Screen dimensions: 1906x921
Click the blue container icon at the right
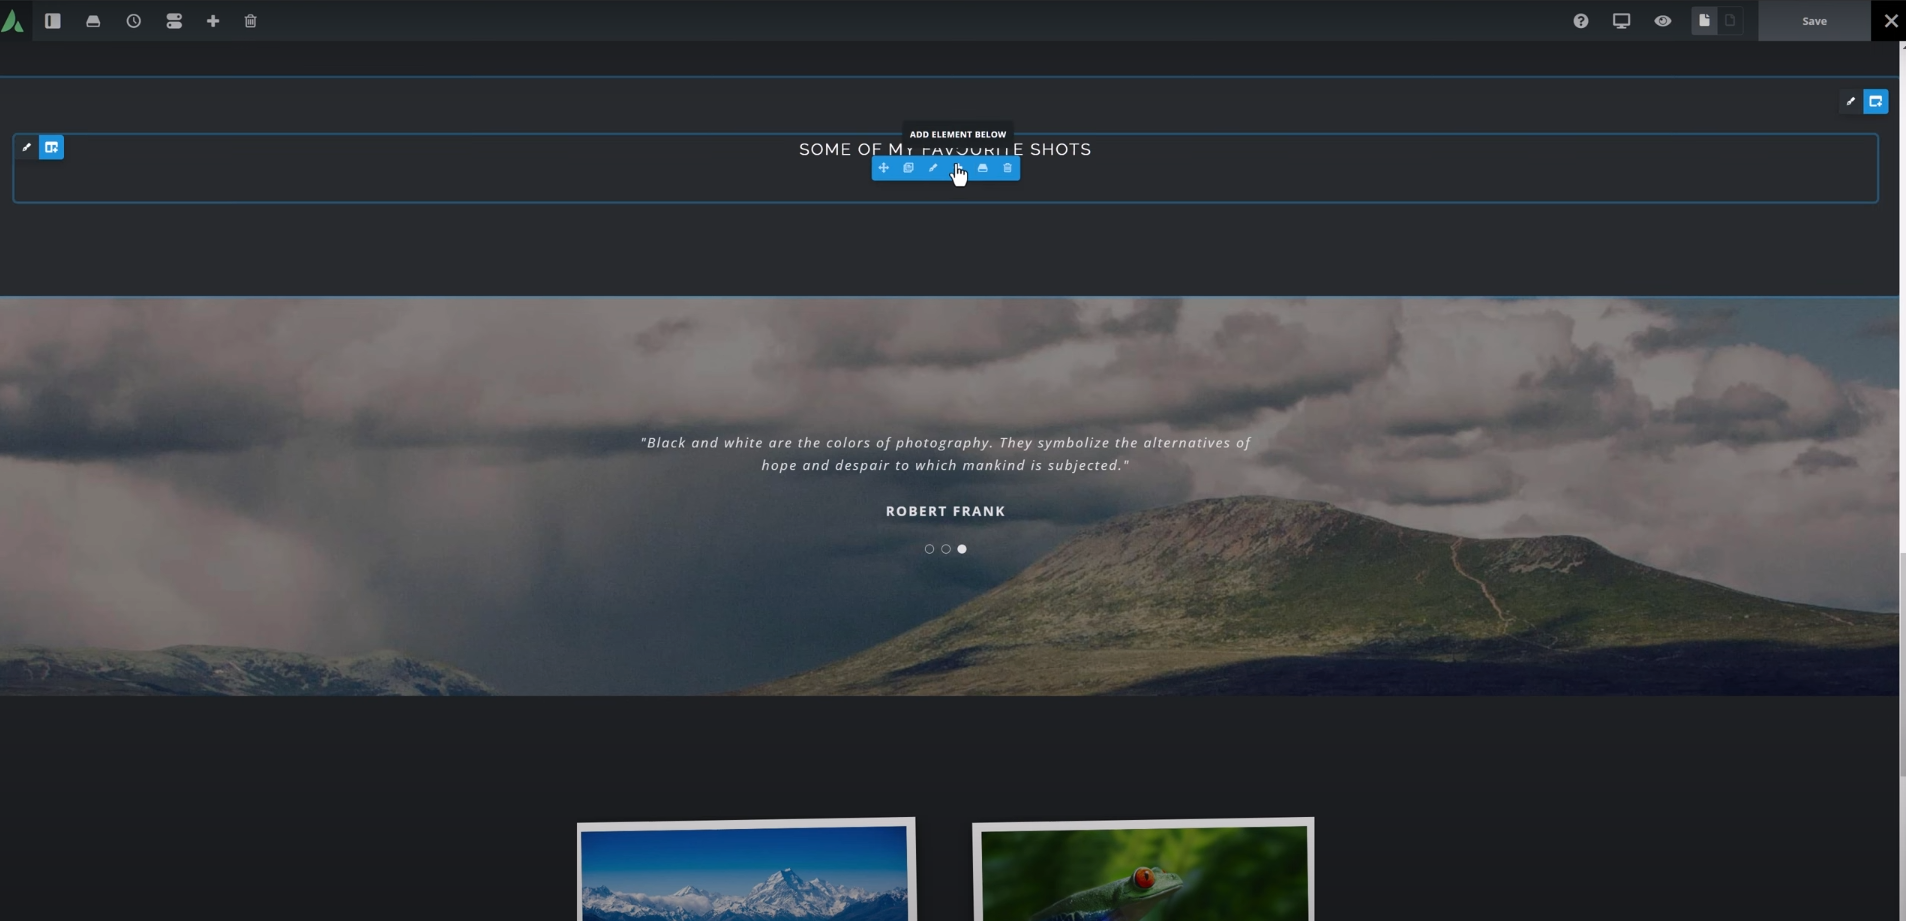[x=1875, y=102]
